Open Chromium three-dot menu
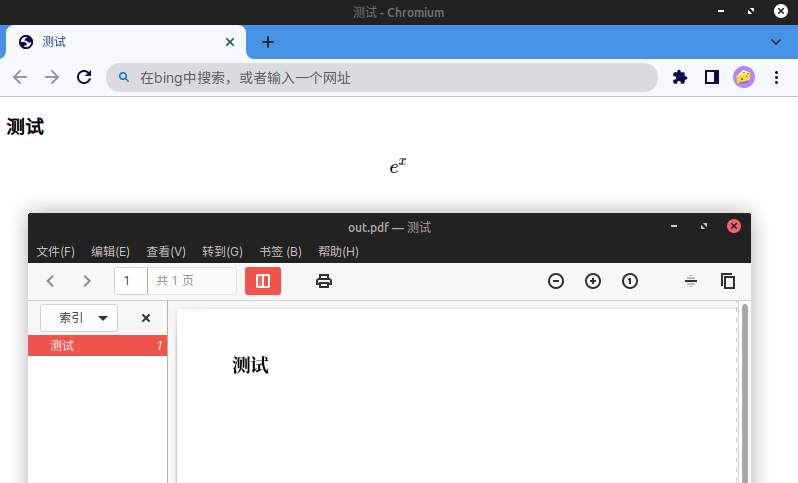Screen dimensions: 798x483 [x=776, y=77]
